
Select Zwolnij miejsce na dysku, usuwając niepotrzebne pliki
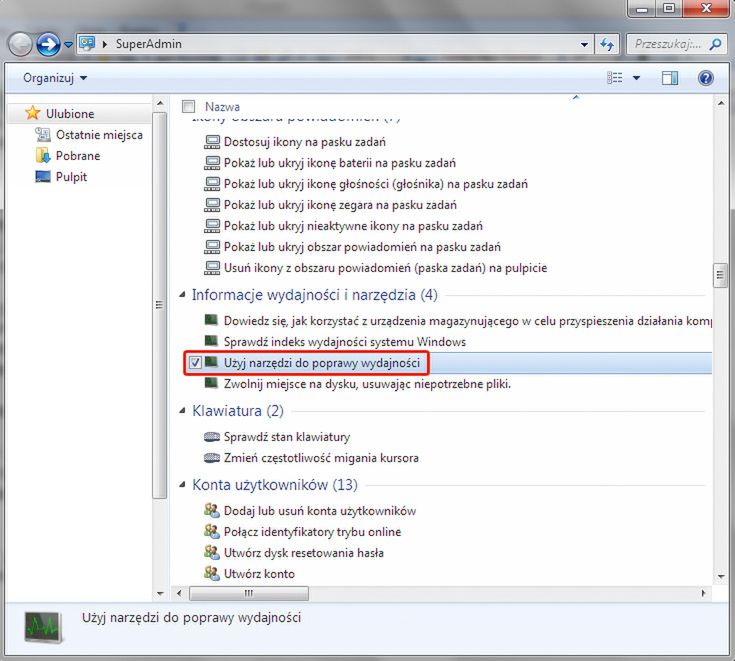pyautogui.click(x=368, y=384)
